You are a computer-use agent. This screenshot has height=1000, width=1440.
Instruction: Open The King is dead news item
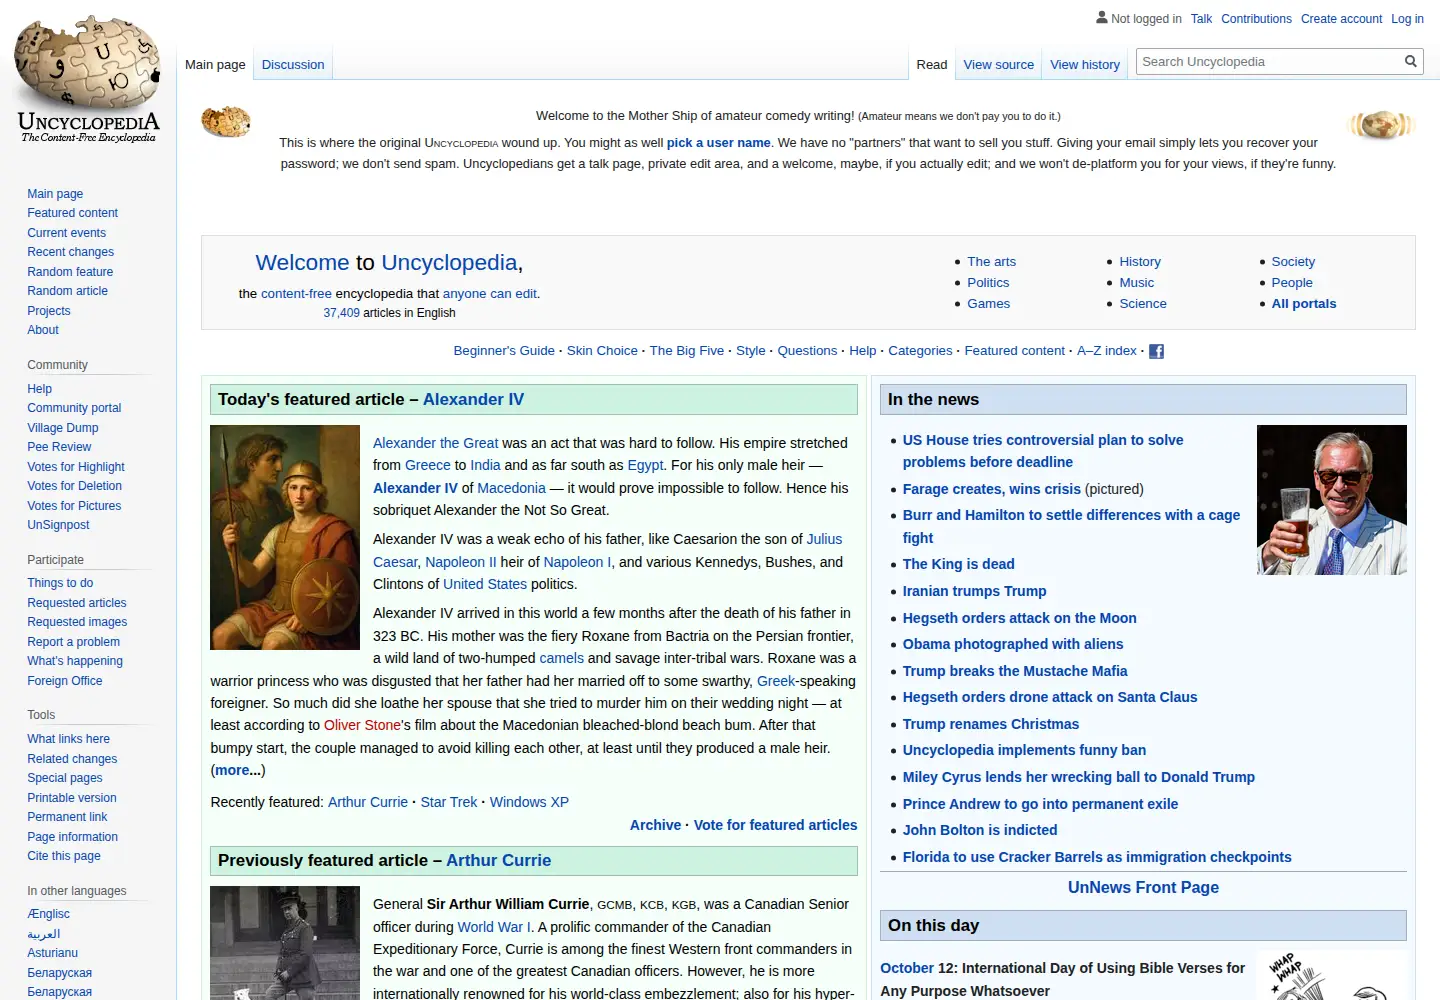(x=958, y=564)
